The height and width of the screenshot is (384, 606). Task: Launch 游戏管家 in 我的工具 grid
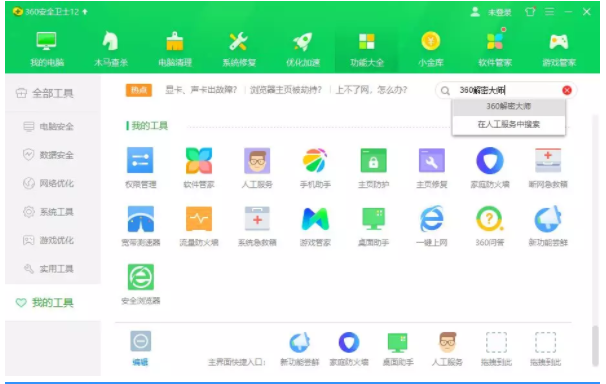pos(315,226)
